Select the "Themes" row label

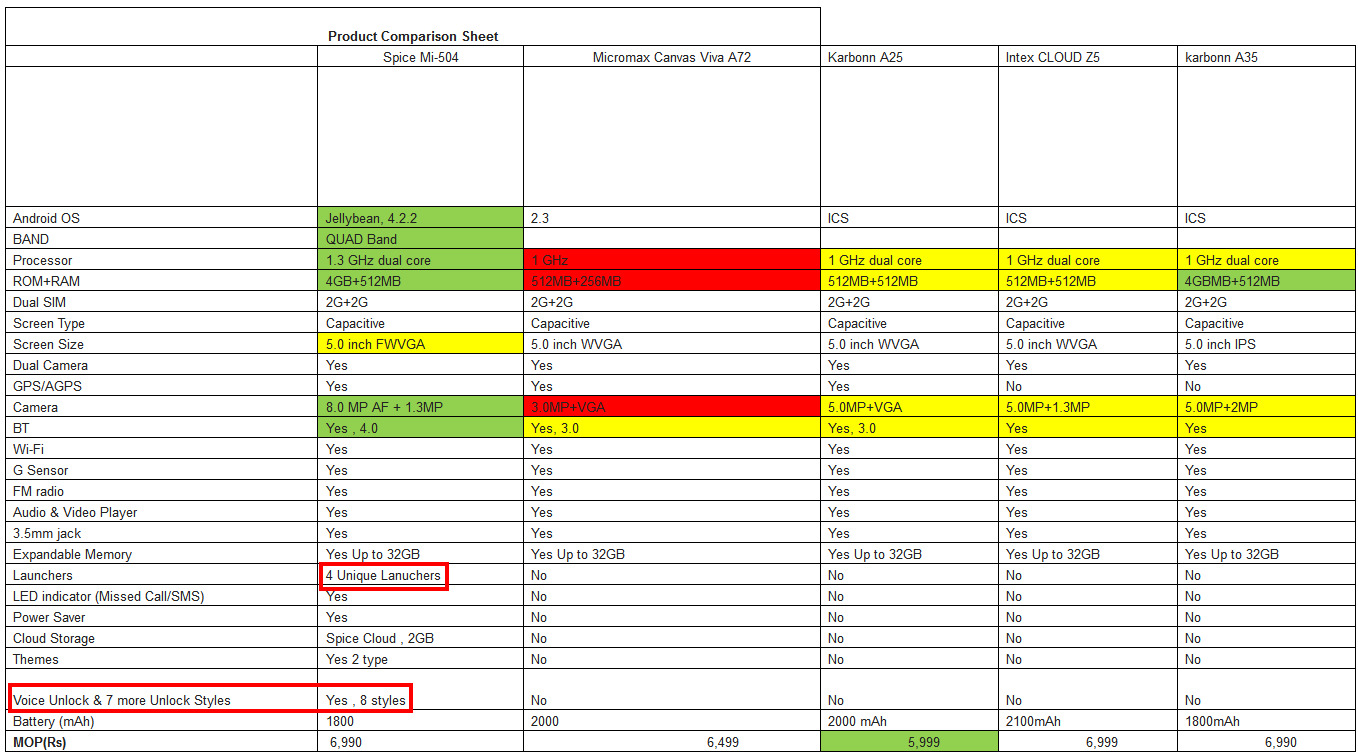point(36,659)
